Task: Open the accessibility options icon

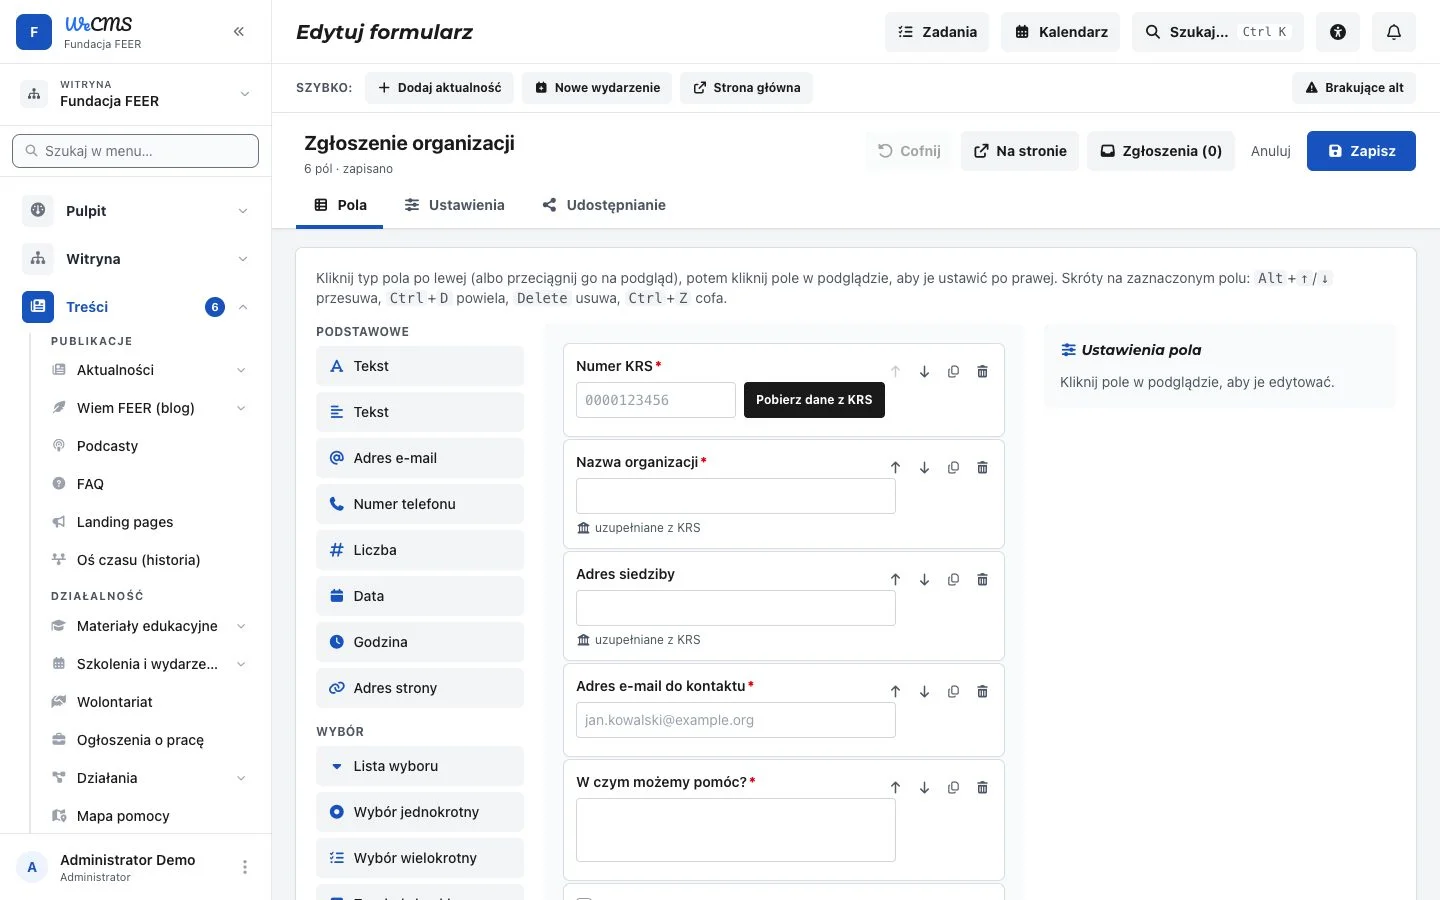Action: click(x=1338, y=32)
